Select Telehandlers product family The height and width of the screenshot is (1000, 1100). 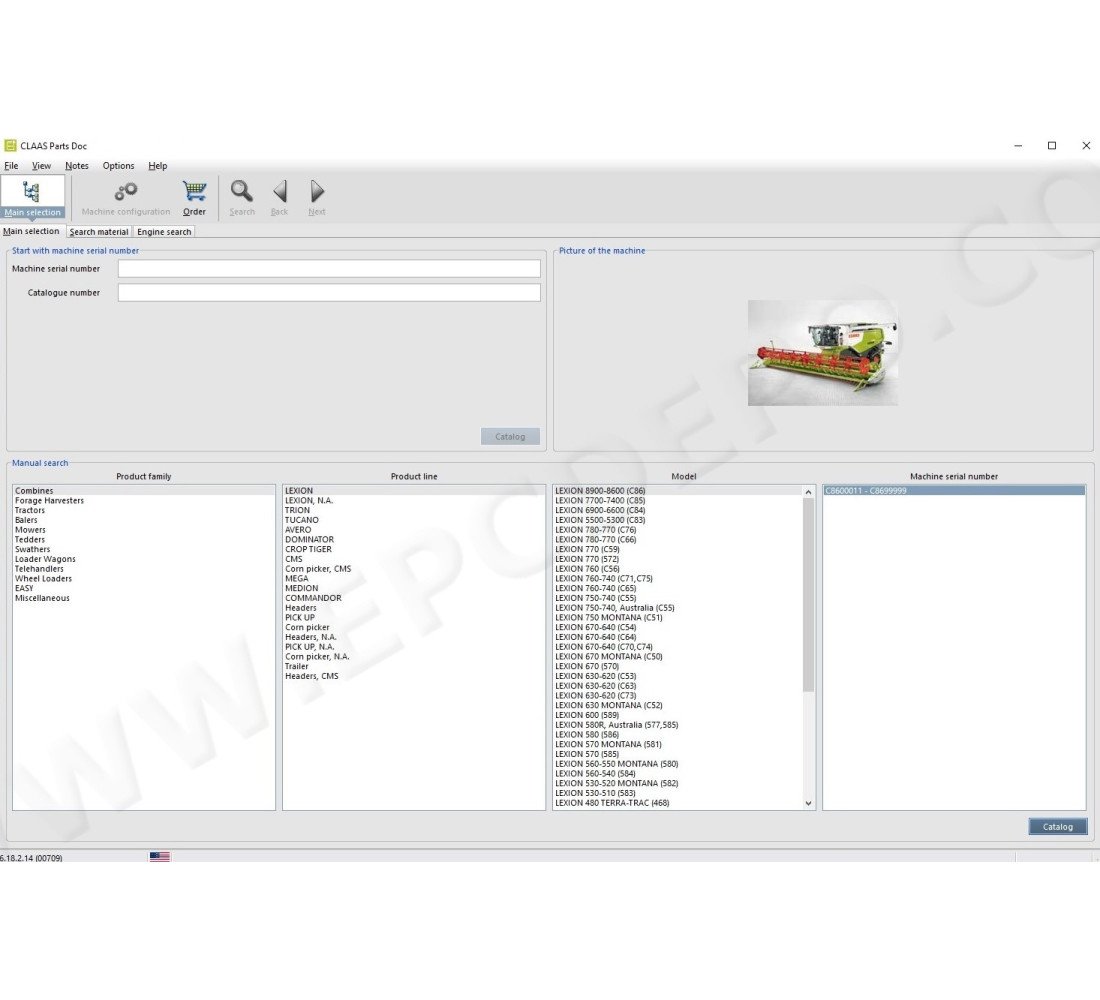click(144, 569)
